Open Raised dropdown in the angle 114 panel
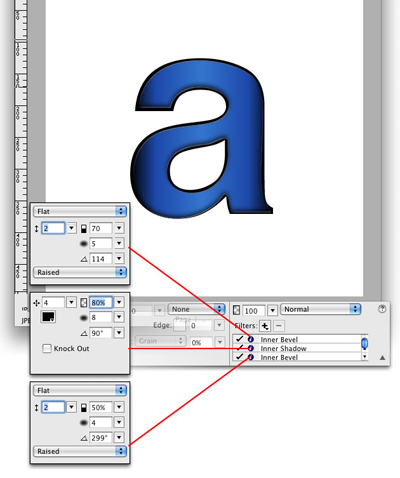Image resolution: width=400 pixels, height=478 pixels. pyautogui.click(x=80, y=272)
